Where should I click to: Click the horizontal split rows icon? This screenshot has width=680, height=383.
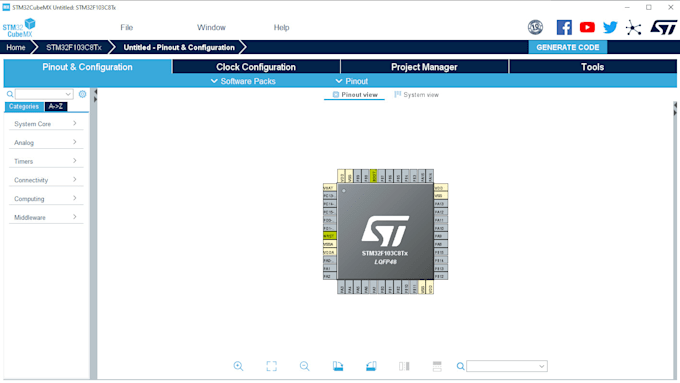pos(437,366)
